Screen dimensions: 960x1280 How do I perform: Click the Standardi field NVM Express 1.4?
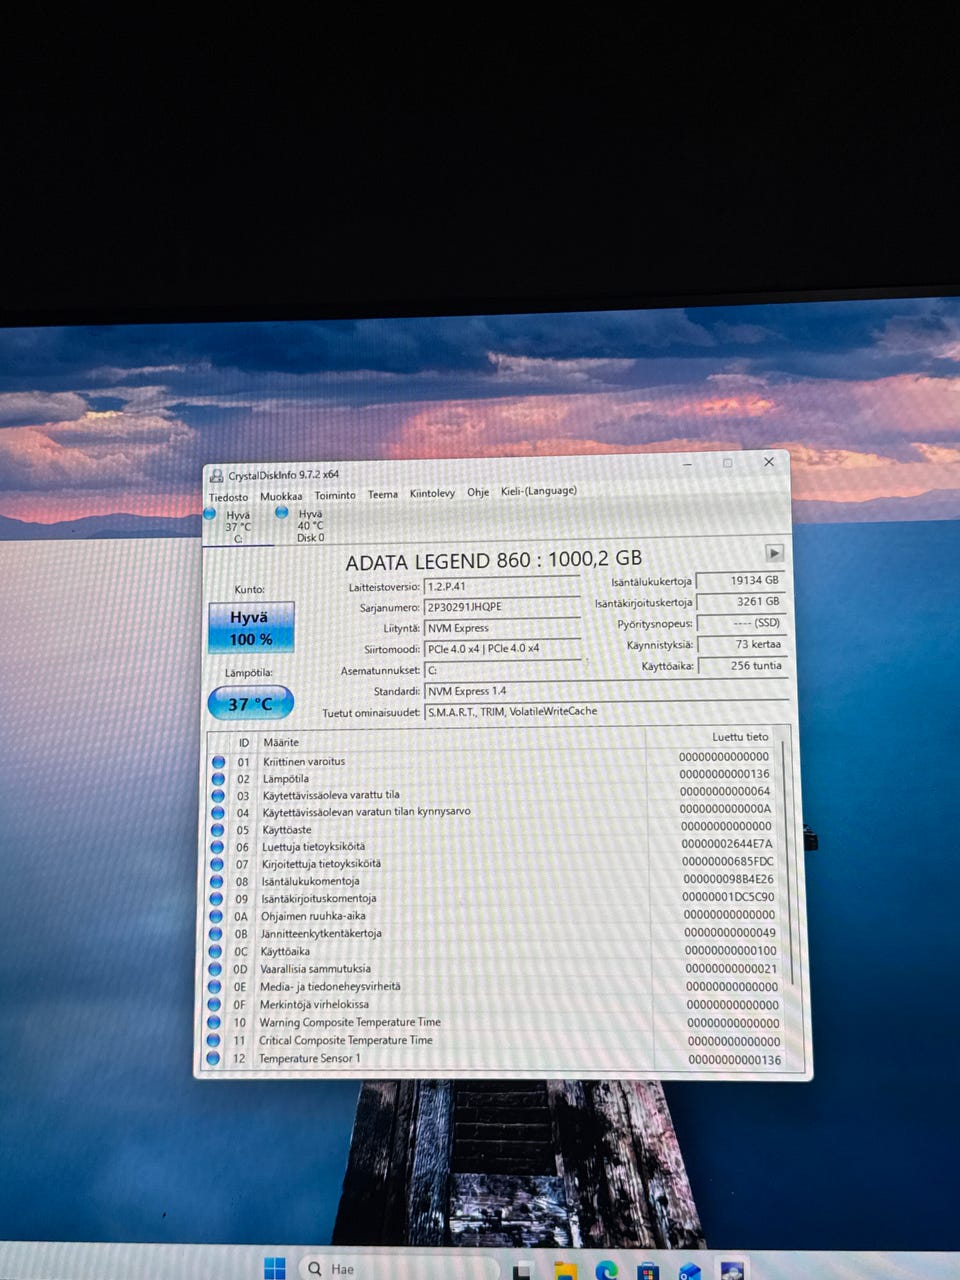pyautogui.click(x=606, y=691)
